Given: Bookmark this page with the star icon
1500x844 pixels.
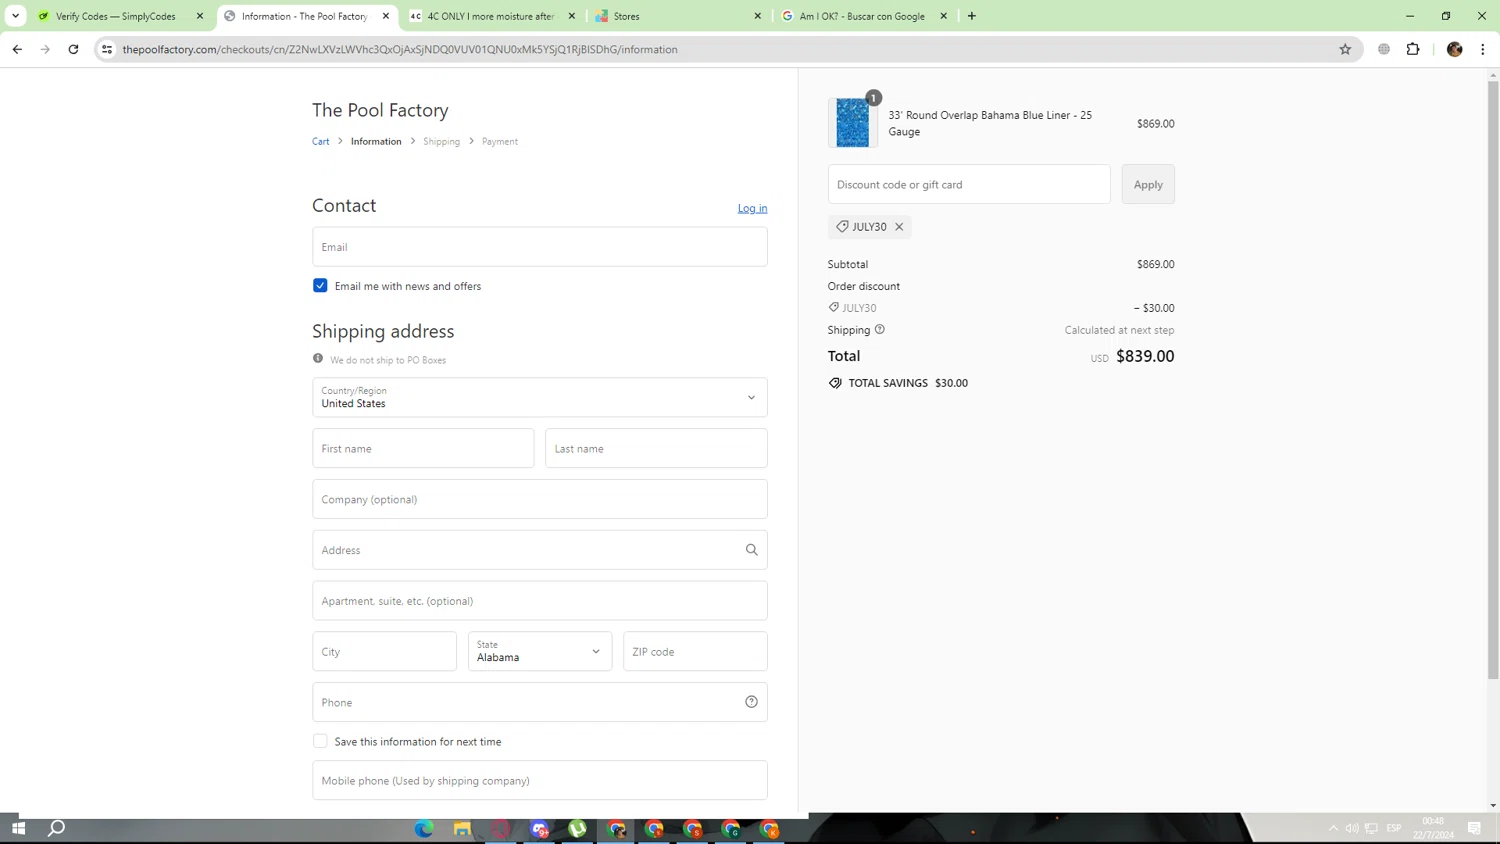Looking at the screenshot, I should tap(1345, 49).
